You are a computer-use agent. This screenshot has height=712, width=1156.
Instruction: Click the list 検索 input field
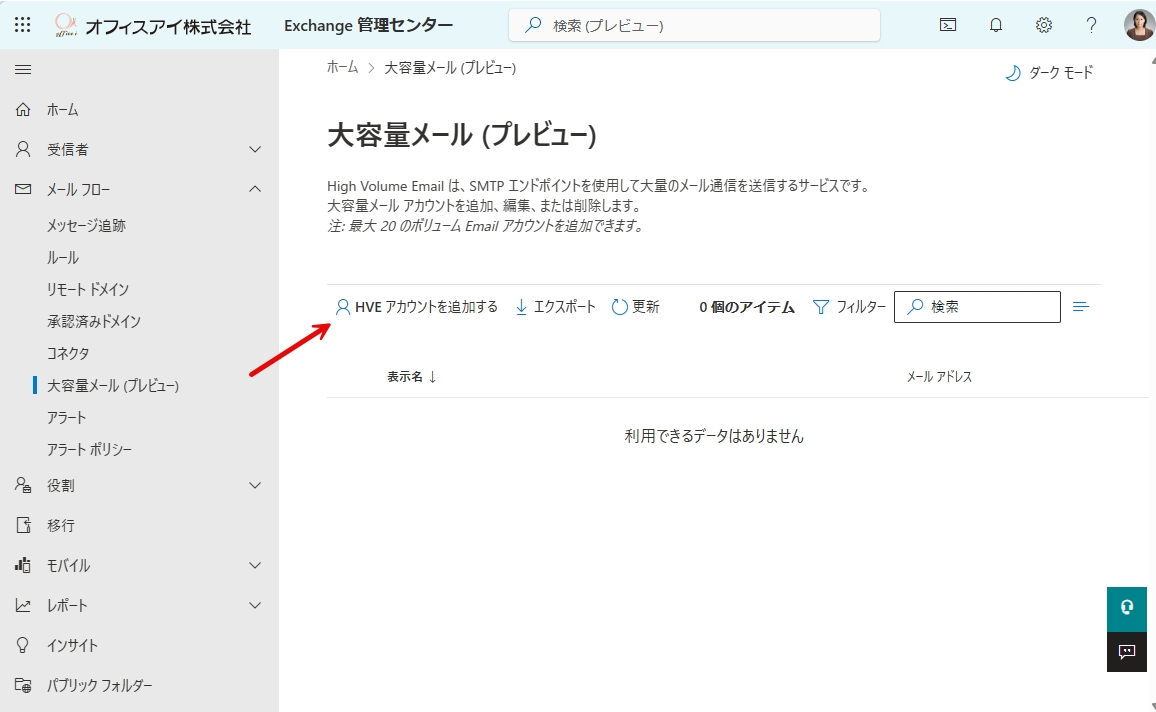pyautogui.click(x=977, y=307)
